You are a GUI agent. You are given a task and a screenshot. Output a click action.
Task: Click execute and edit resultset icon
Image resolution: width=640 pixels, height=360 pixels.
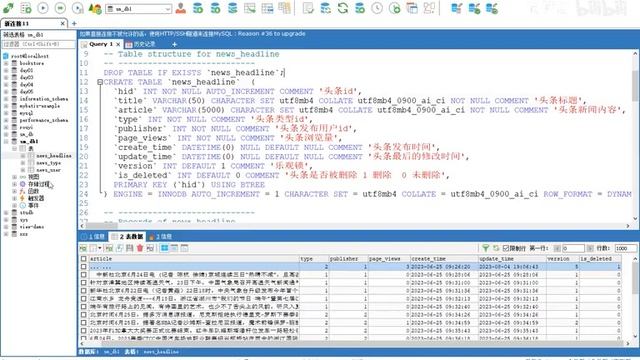tap(77, 8)
